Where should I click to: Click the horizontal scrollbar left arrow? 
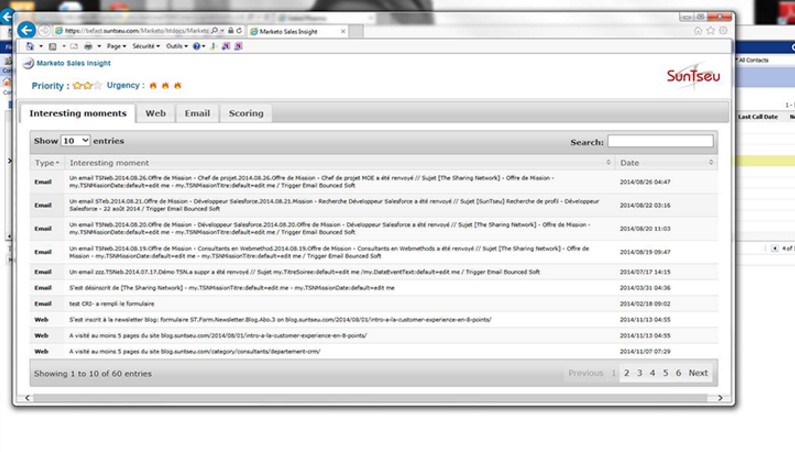pos(27,398)
